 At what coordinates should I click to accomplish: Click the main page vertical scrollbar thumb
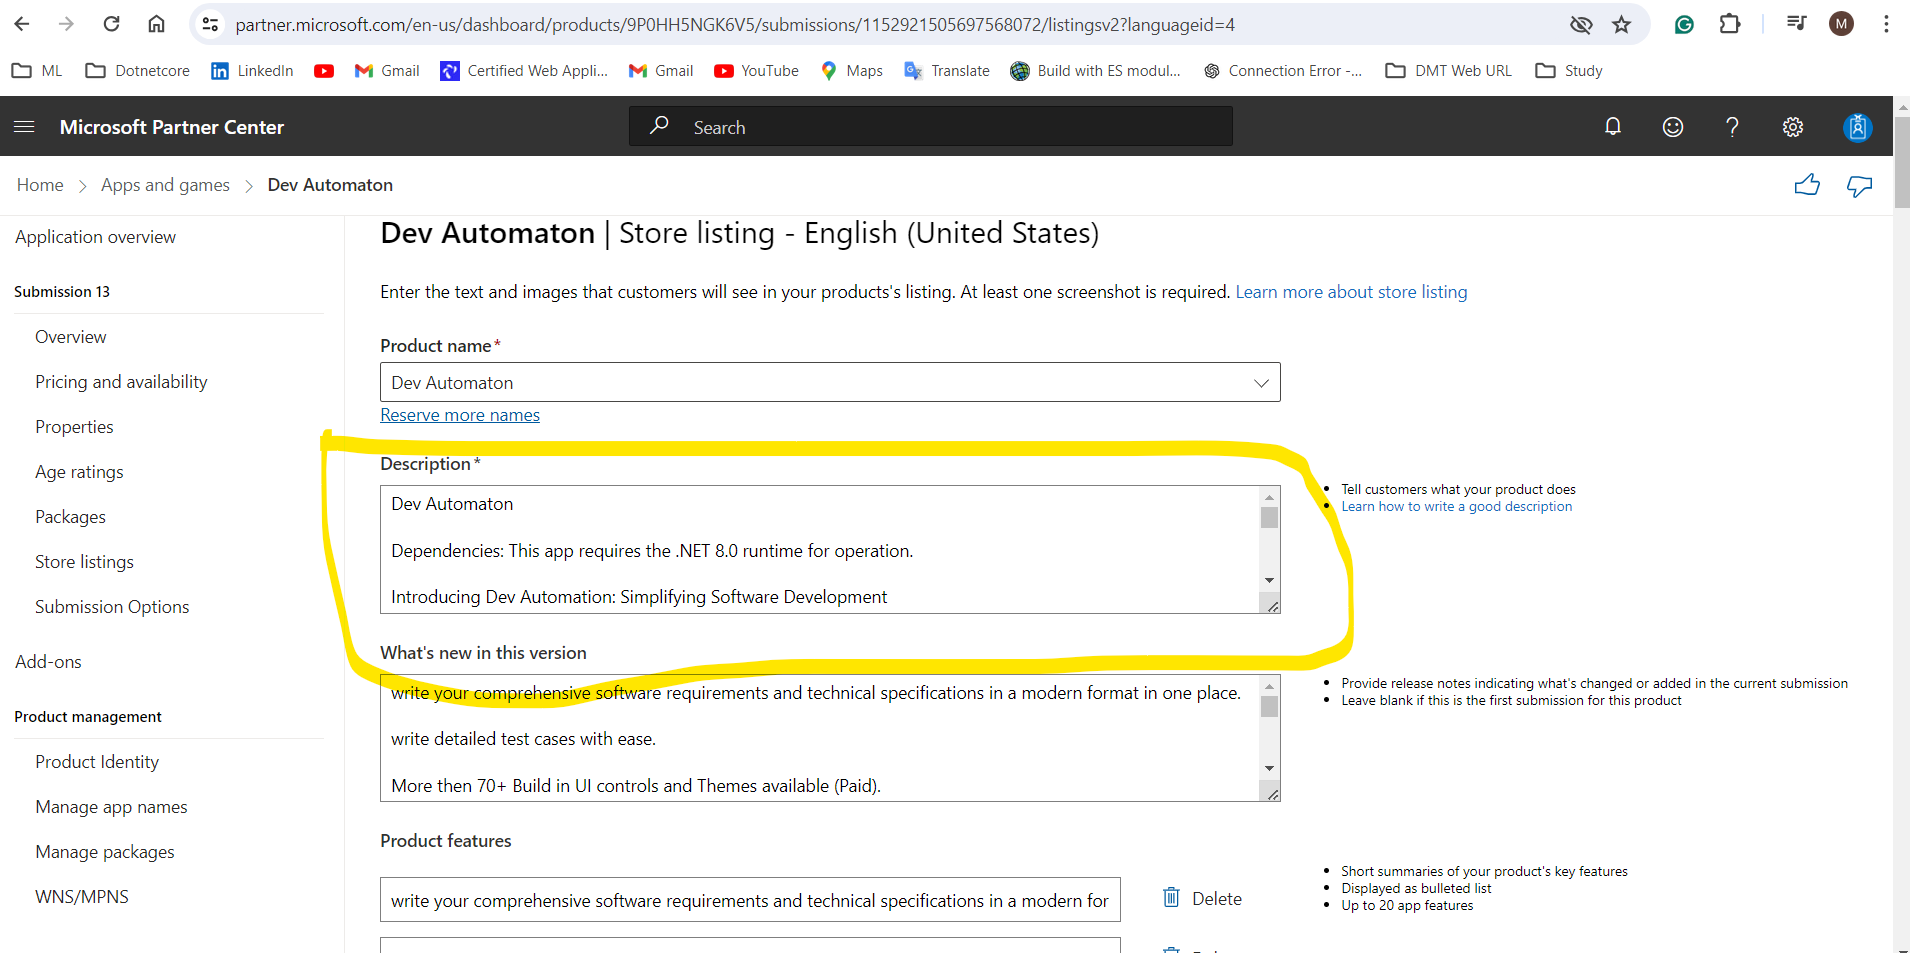coord(1902,162)
